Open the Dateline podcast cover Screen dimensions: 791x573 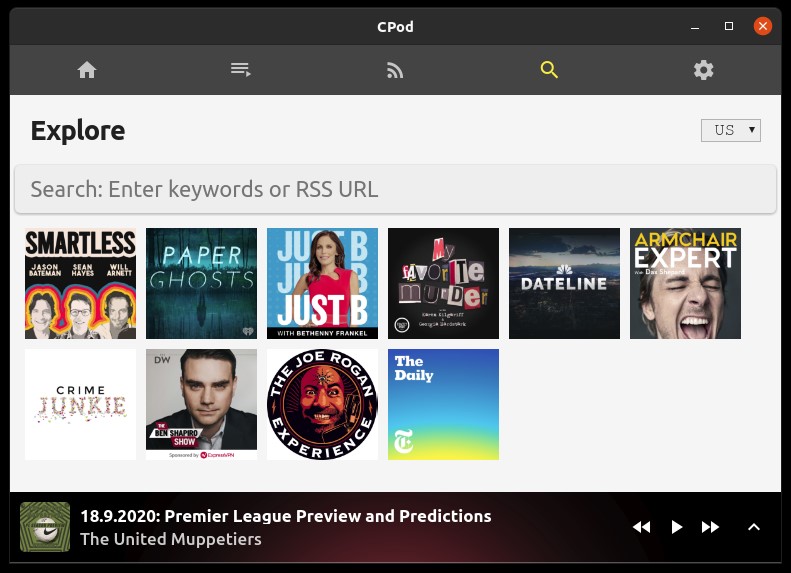[x=564, y=283]
